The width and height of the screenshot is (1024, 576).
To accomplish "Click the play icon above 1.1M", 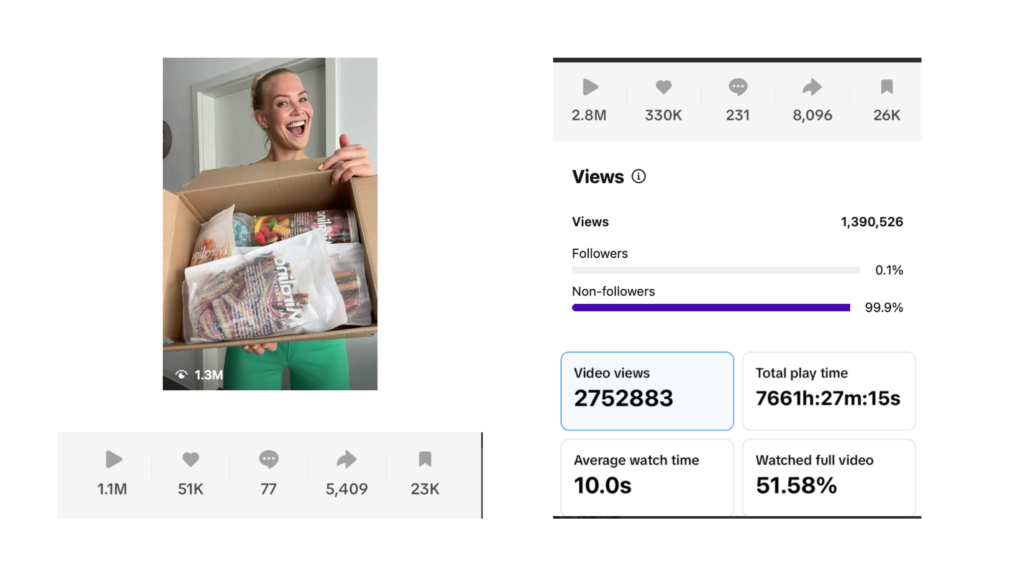I will [114, 460].
